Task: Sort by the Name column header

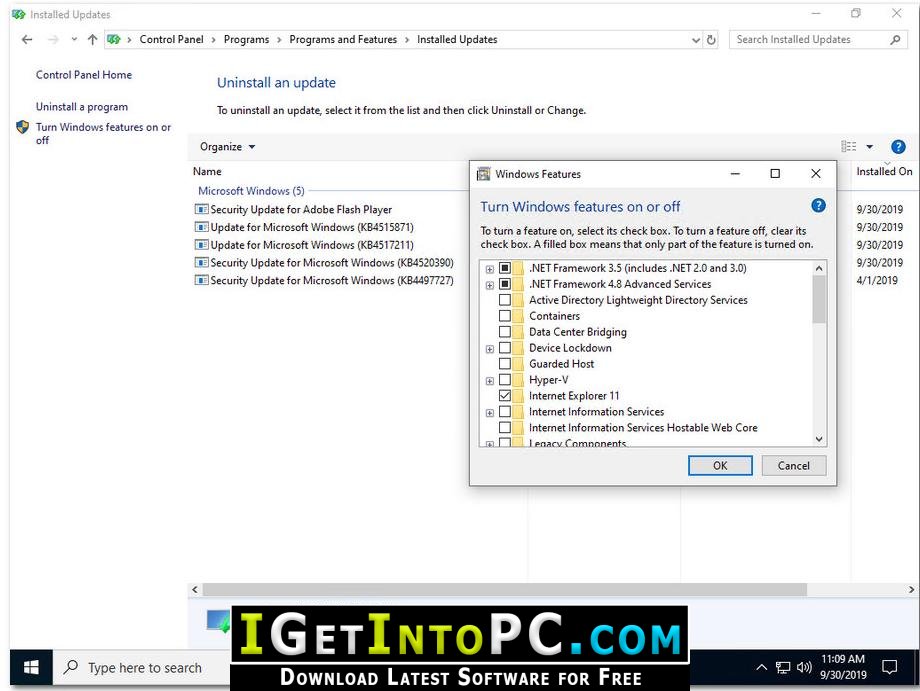Action: tap(207, 171)
